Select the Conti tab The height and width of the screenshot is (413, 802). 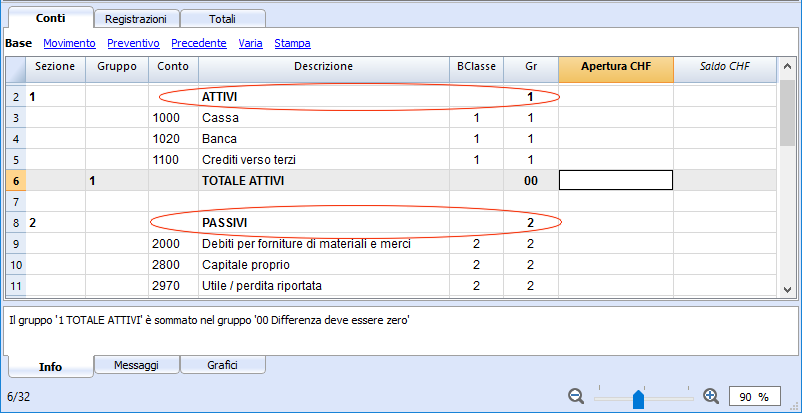[x=51, y=18]
